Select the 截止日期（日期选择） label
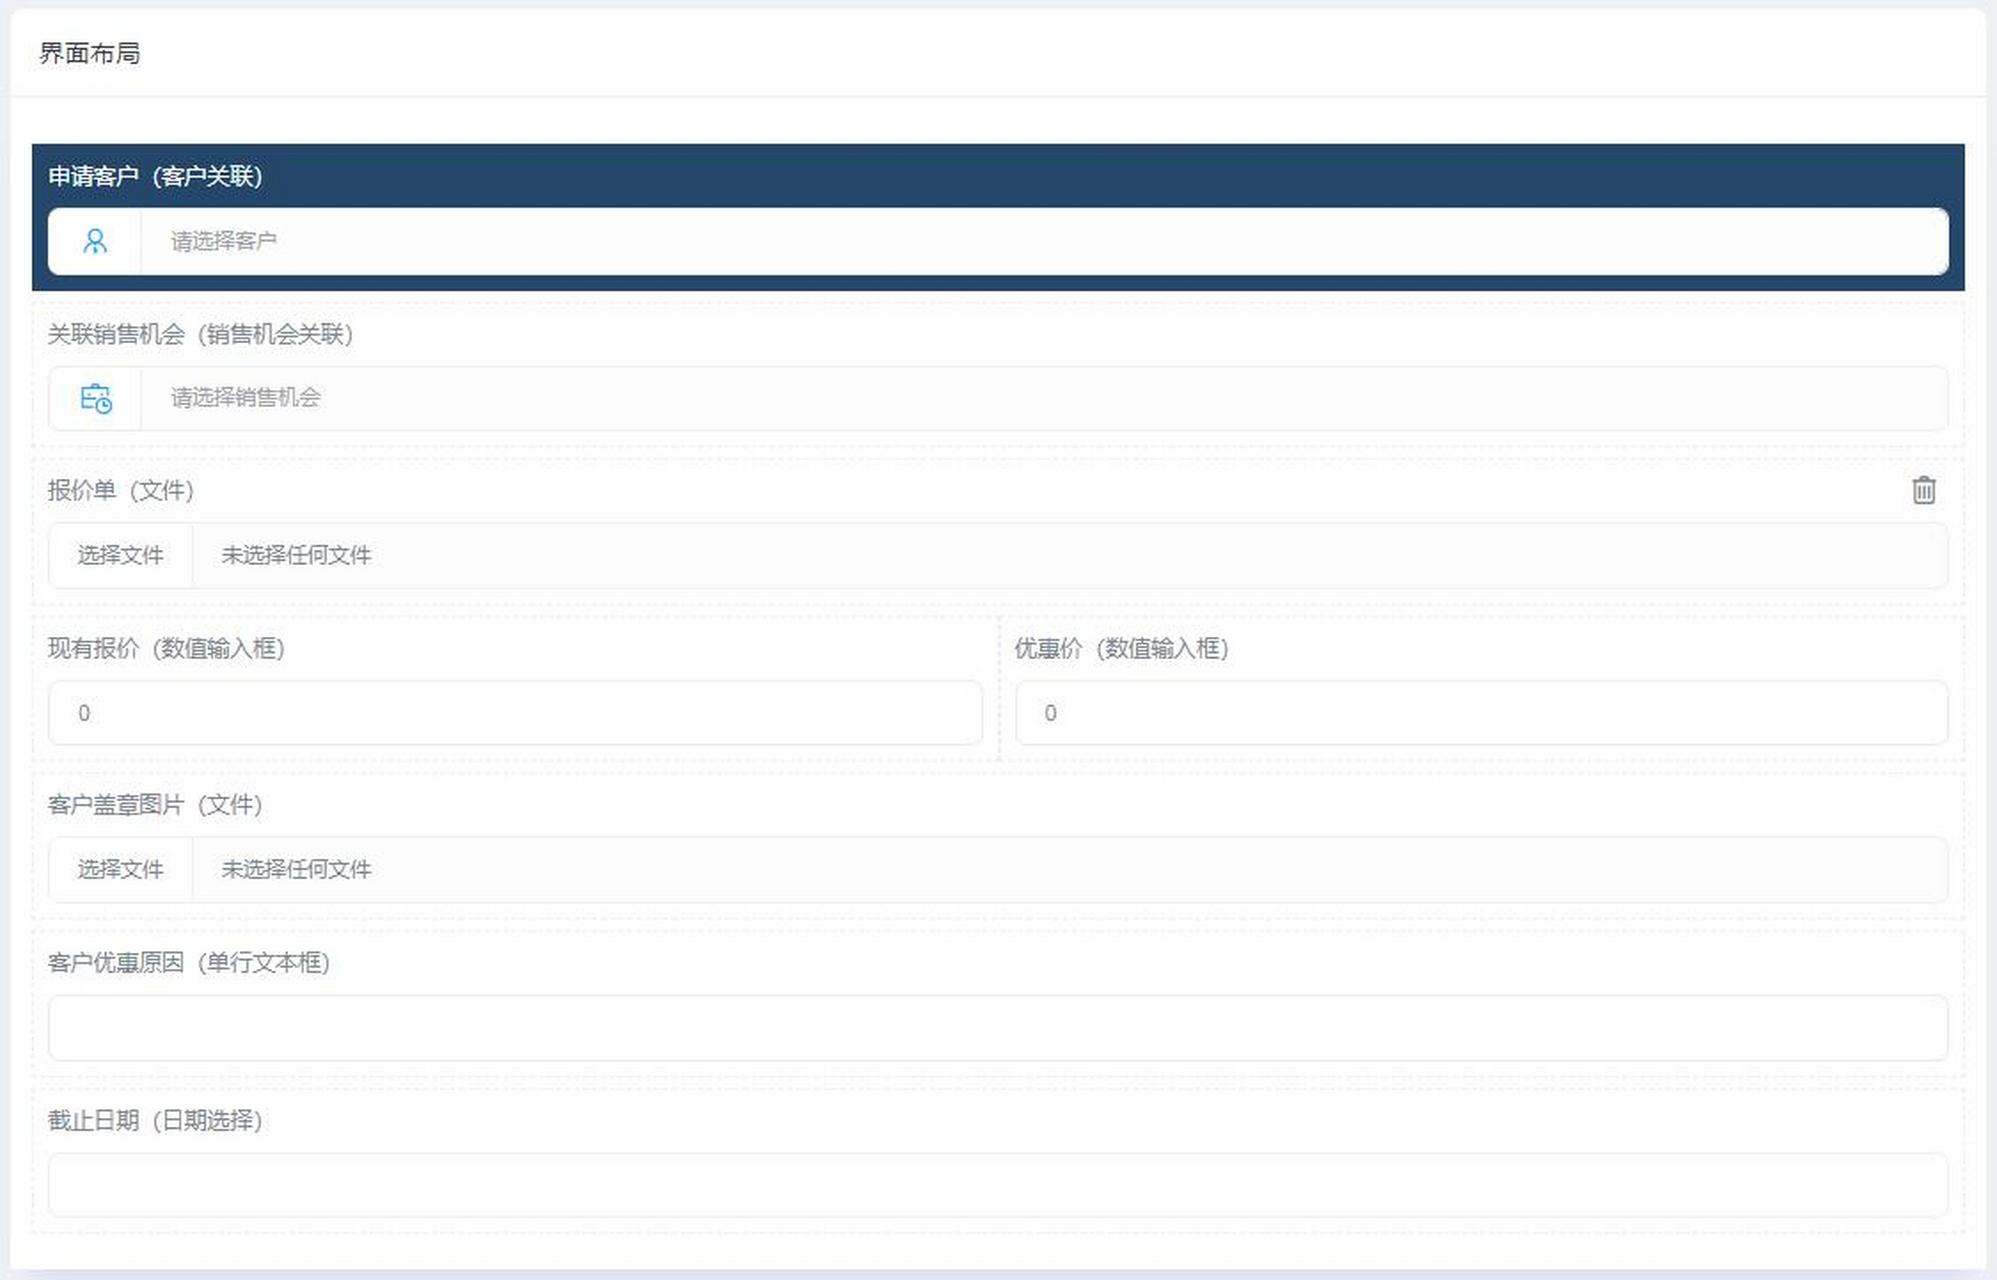This screenshot has width=1997, height=1280. (x=155, y=1120)
